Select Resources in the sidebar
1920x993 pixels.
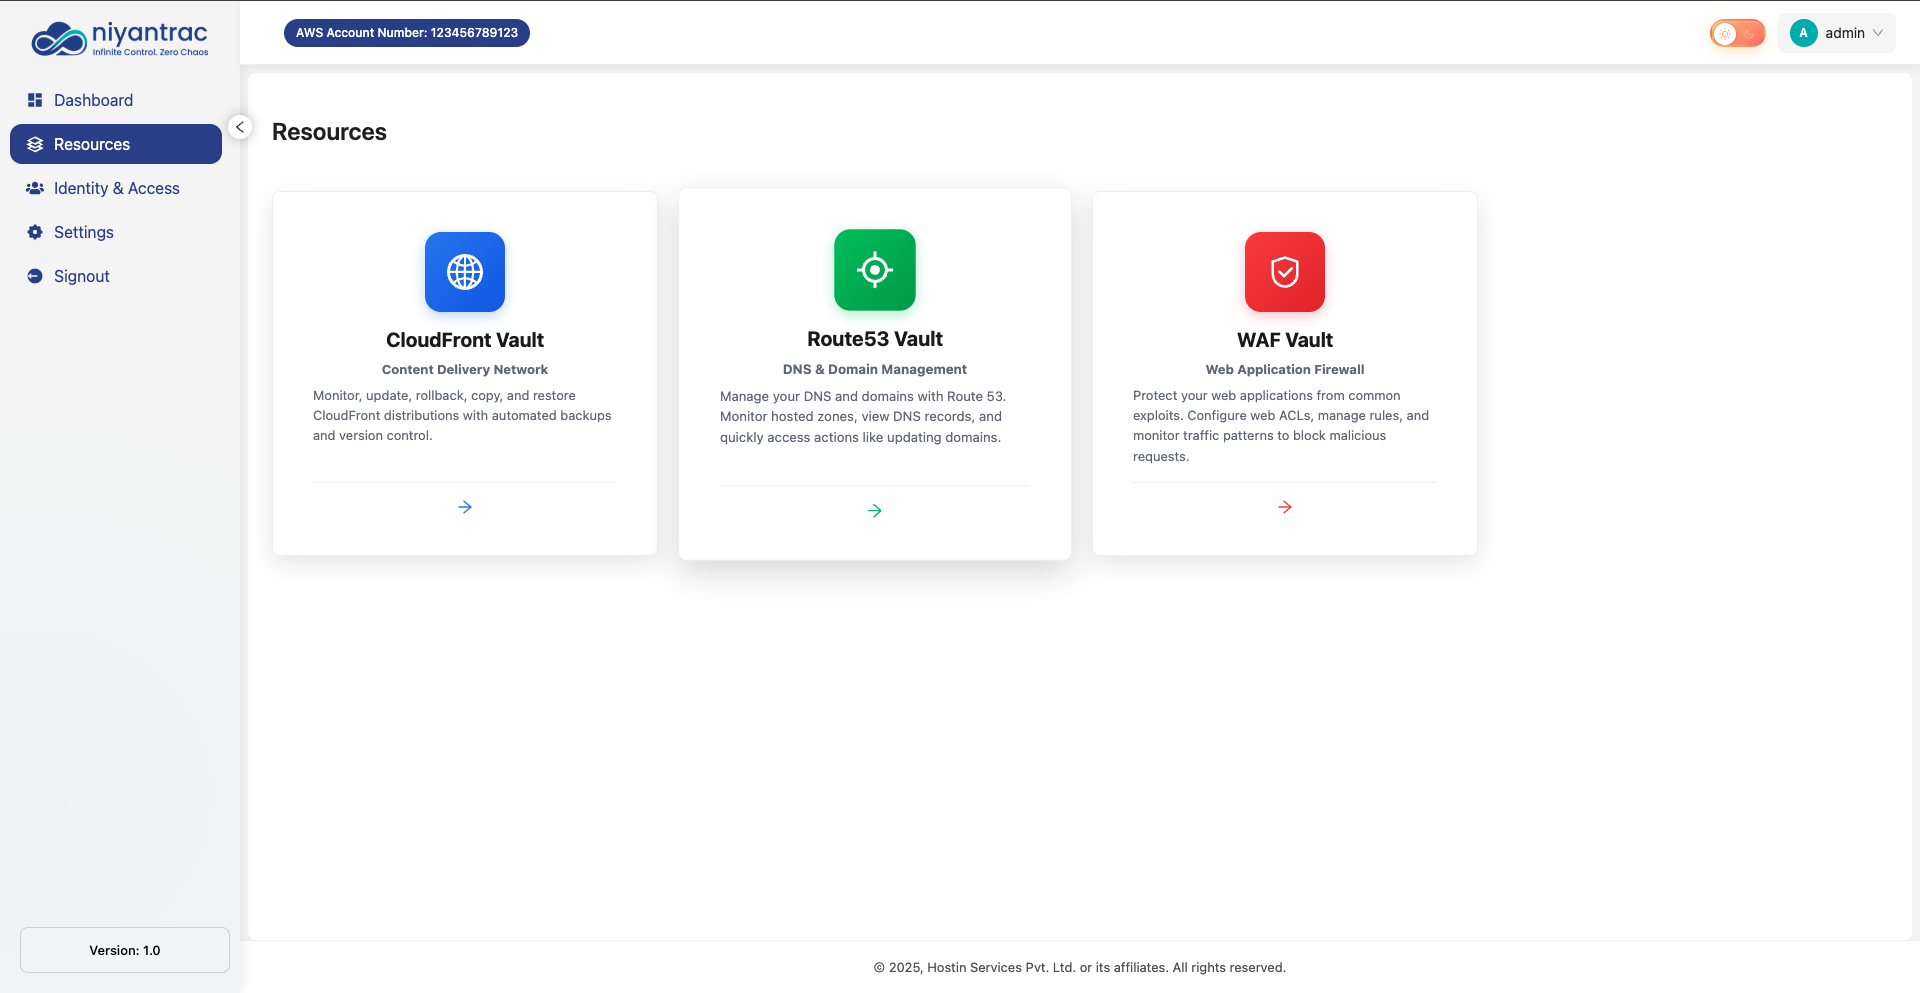click(92, 144)
